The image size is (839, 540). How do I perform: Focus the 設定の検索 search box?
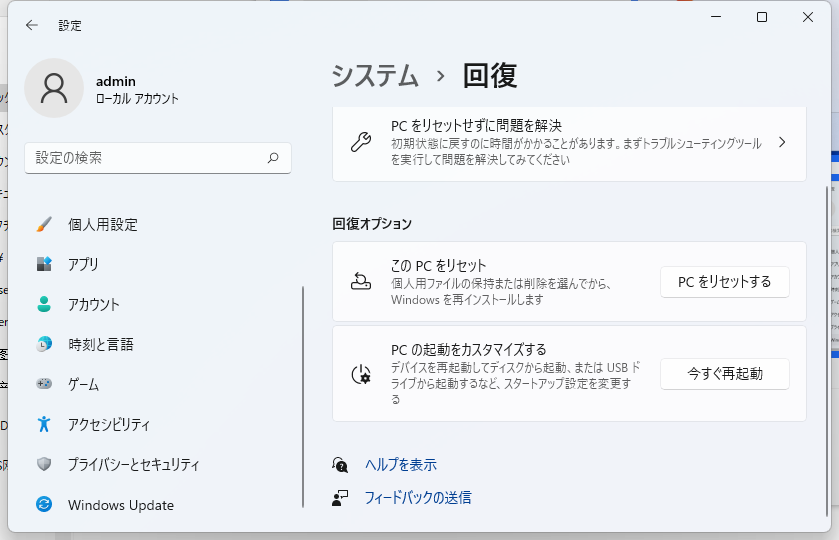(158, 158)
